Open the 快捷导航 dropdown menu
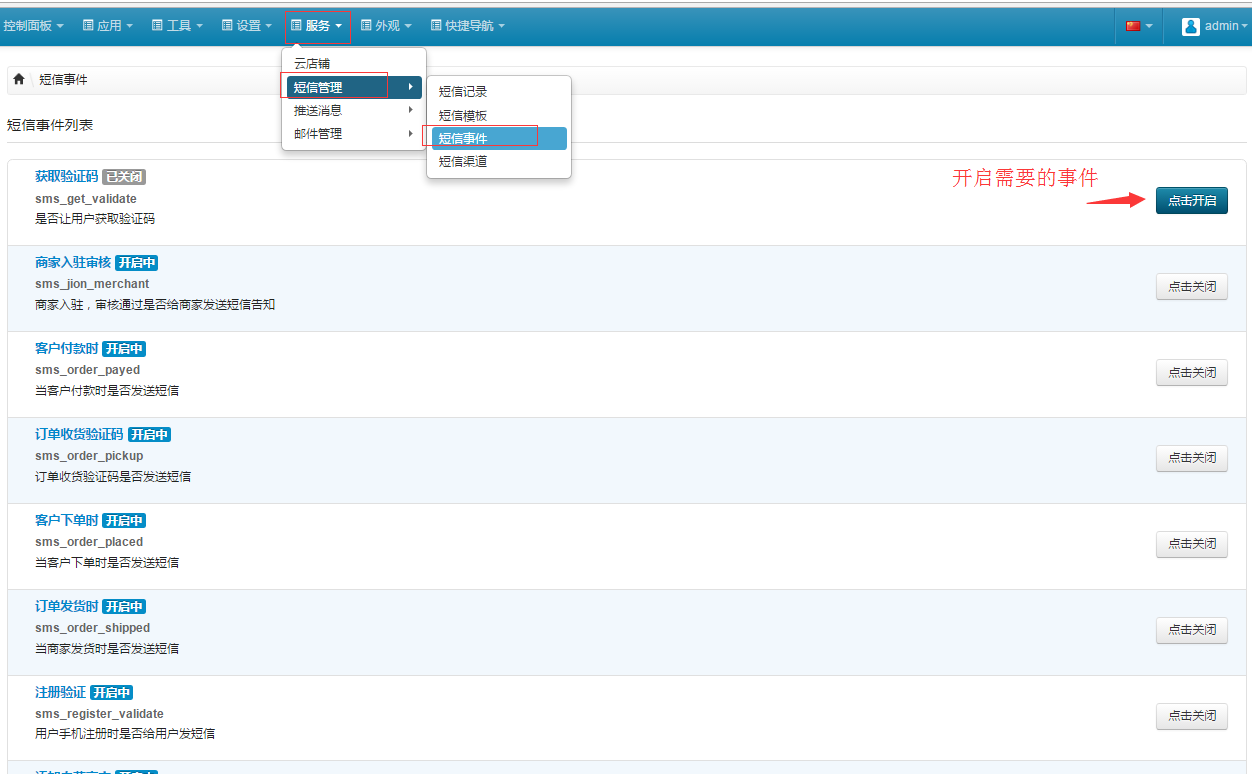The height and width of the screenshot is (774, 1252). point(467,26)
